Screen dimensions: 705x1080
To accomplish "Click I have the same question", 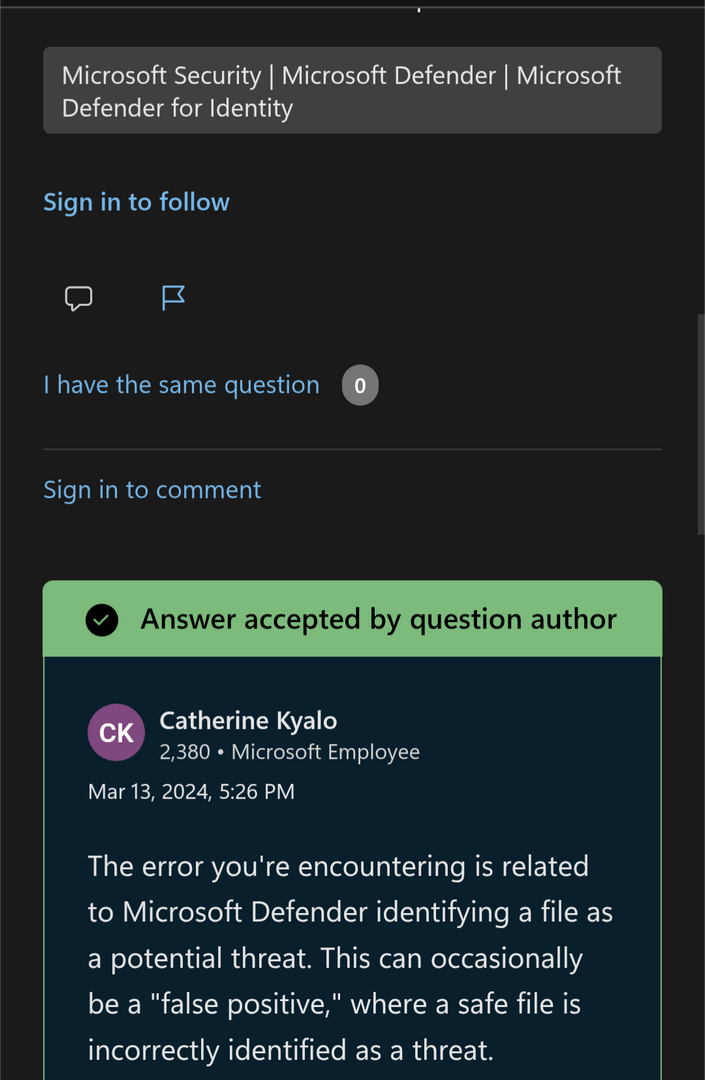I will point(181,385).
